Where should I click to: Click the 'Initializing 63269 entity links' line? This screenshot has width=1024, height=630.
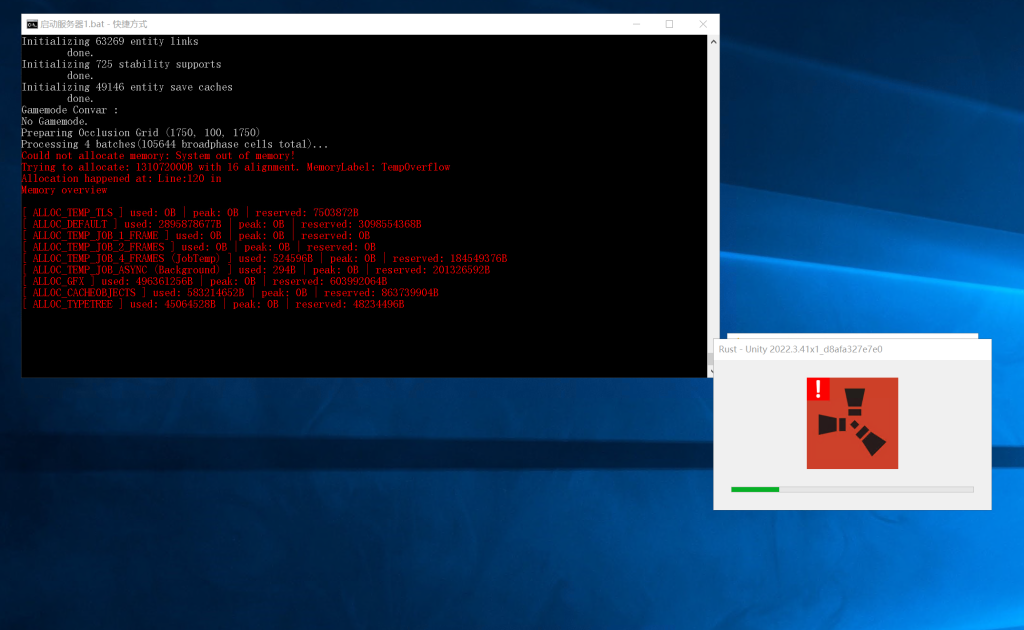[110, 42]
